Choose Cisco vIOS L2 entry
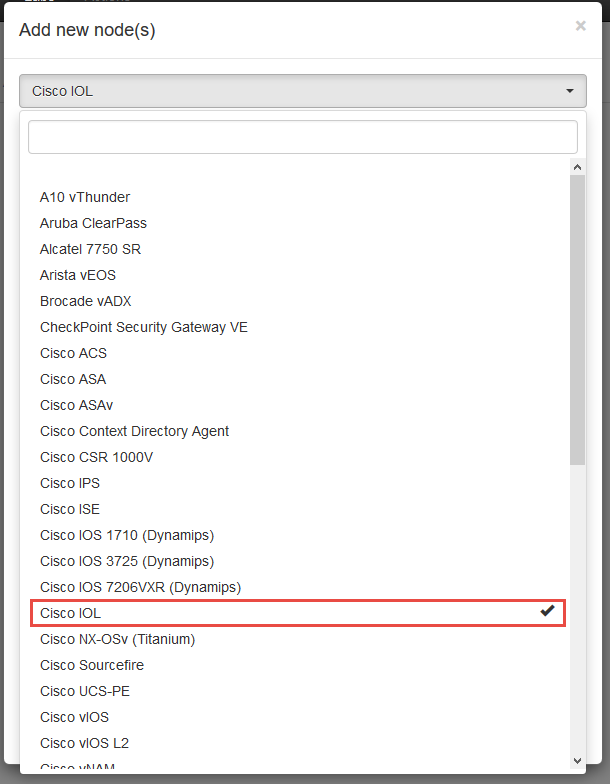Screen dimensions: 610x784 [x=298, y=743]
